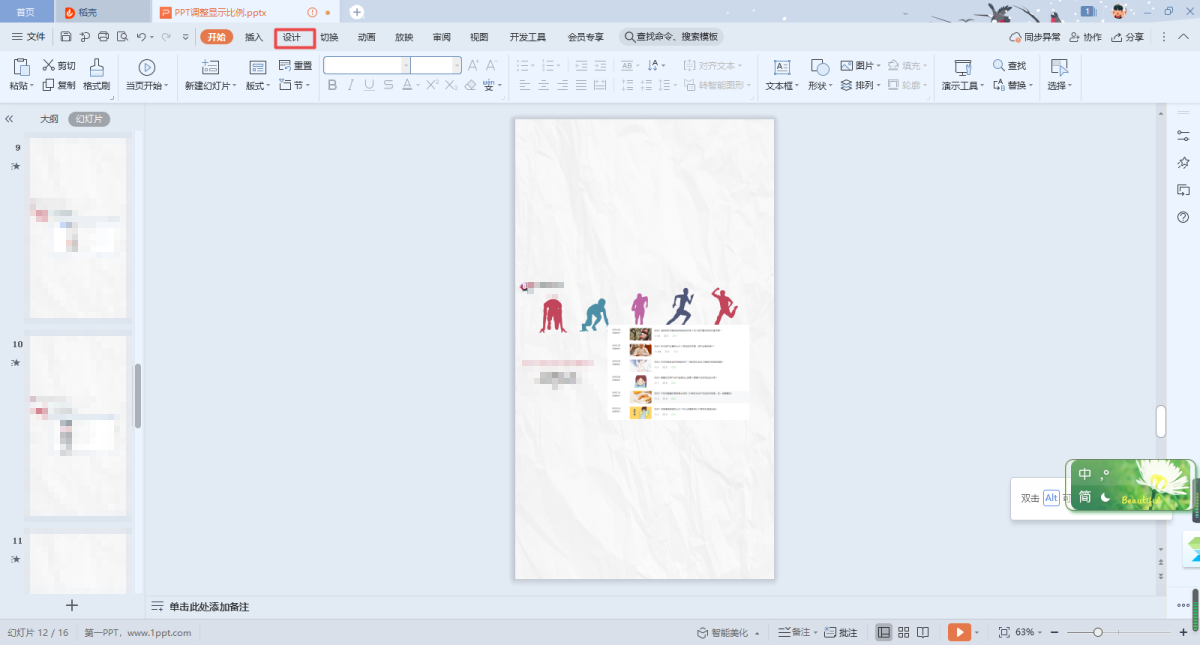
Task: Click the Save icon in quick access toolbar
Action: pos(65,37)
